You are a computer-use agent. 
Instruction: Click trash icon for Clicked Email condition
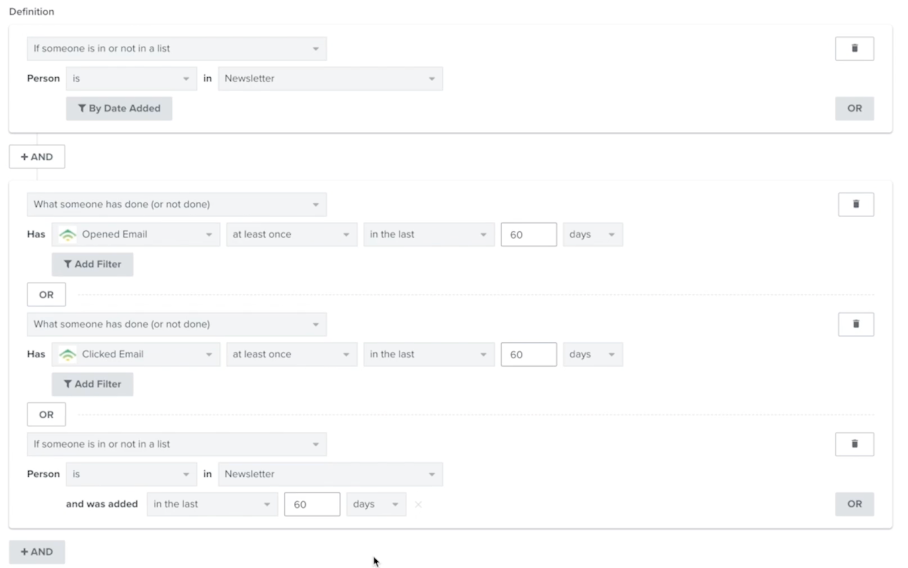[x=855, y=324]
